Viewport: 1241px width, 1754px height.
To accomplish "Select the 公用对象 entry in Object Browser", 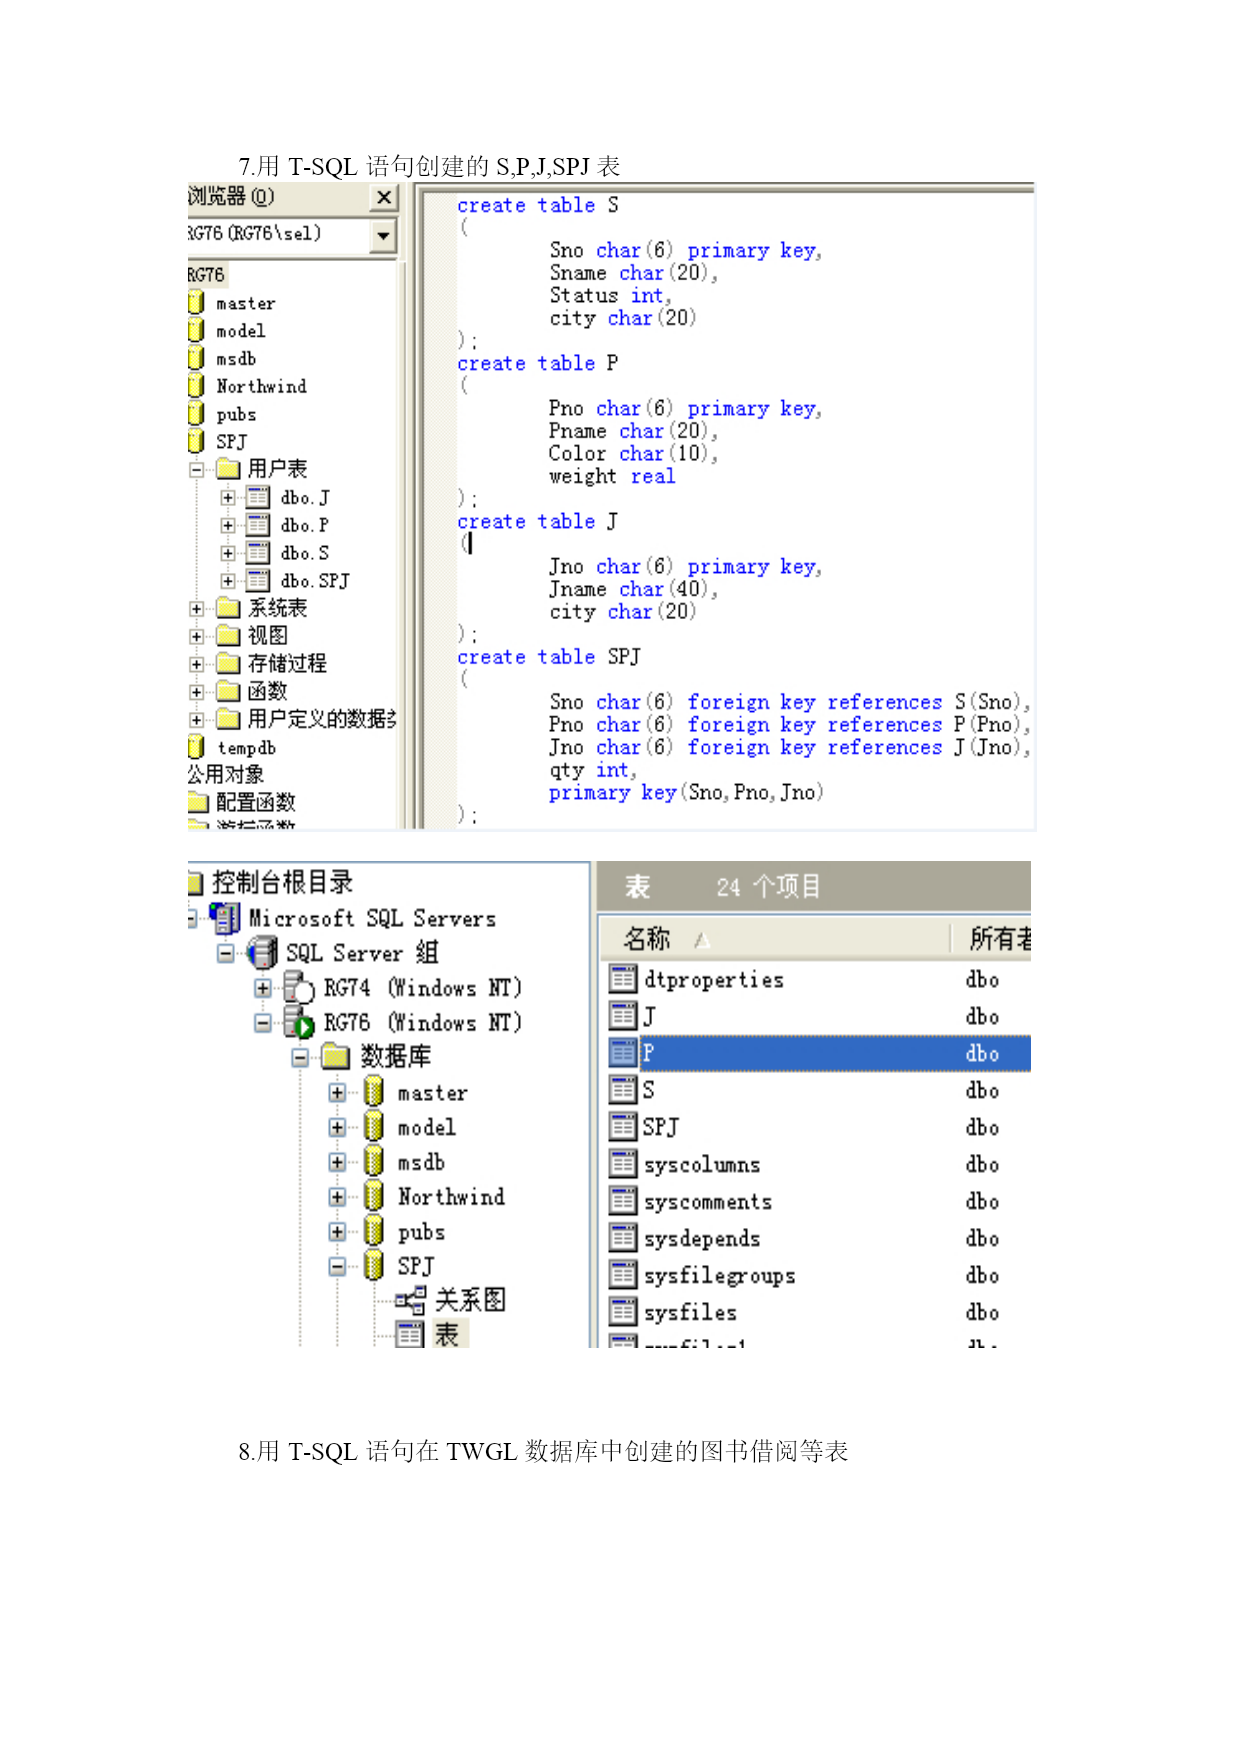I will [x=226, y=775].
